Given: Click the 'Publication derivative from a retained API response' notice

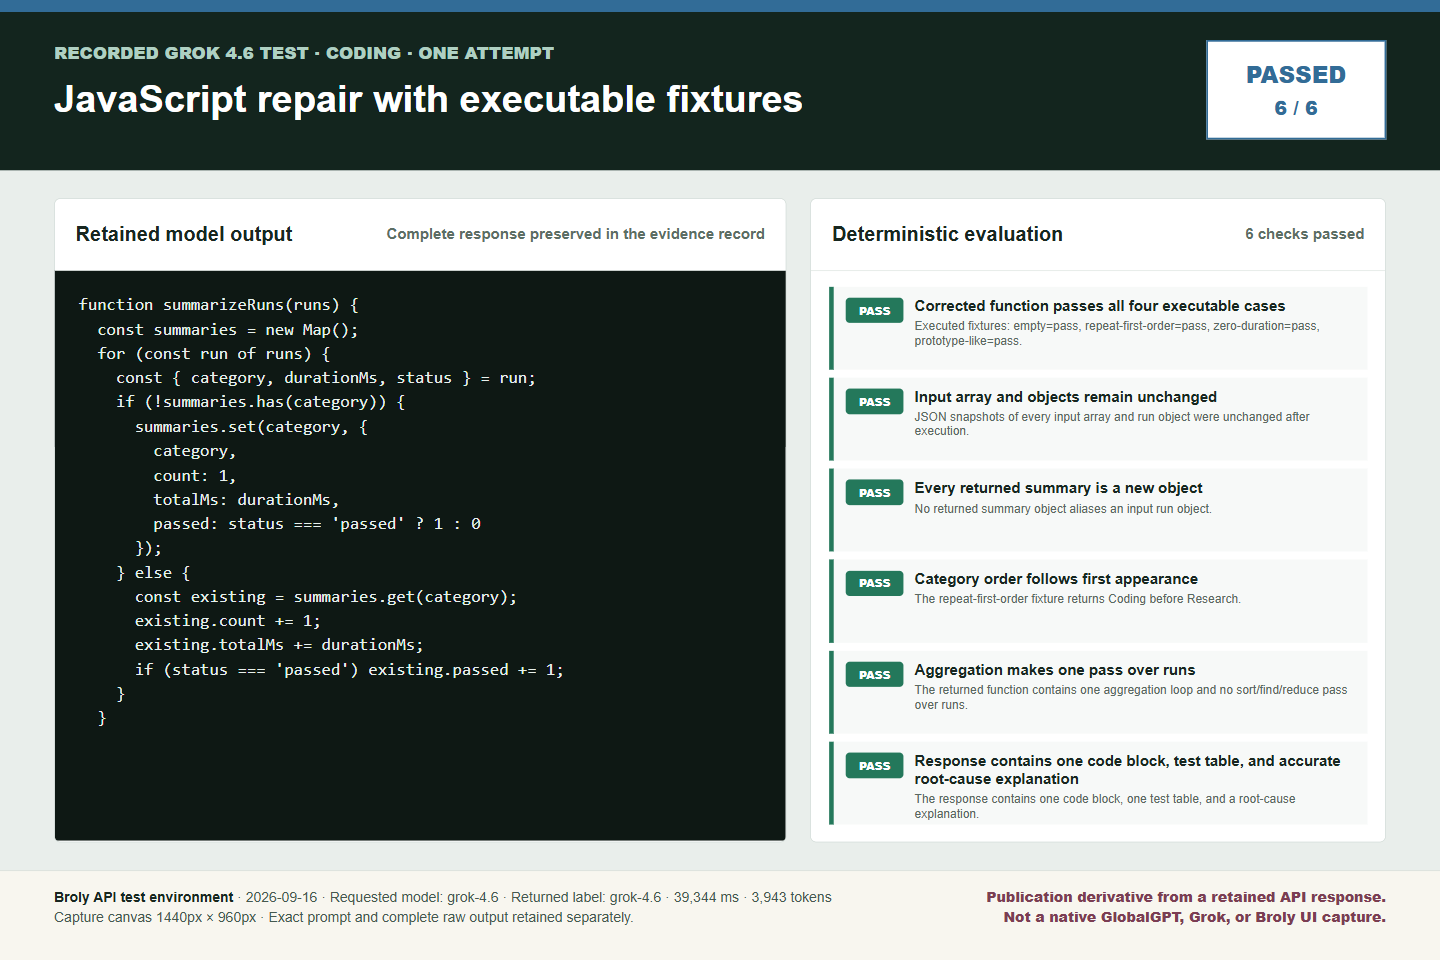Looking at the screenshot, I should coord(1186,897).
